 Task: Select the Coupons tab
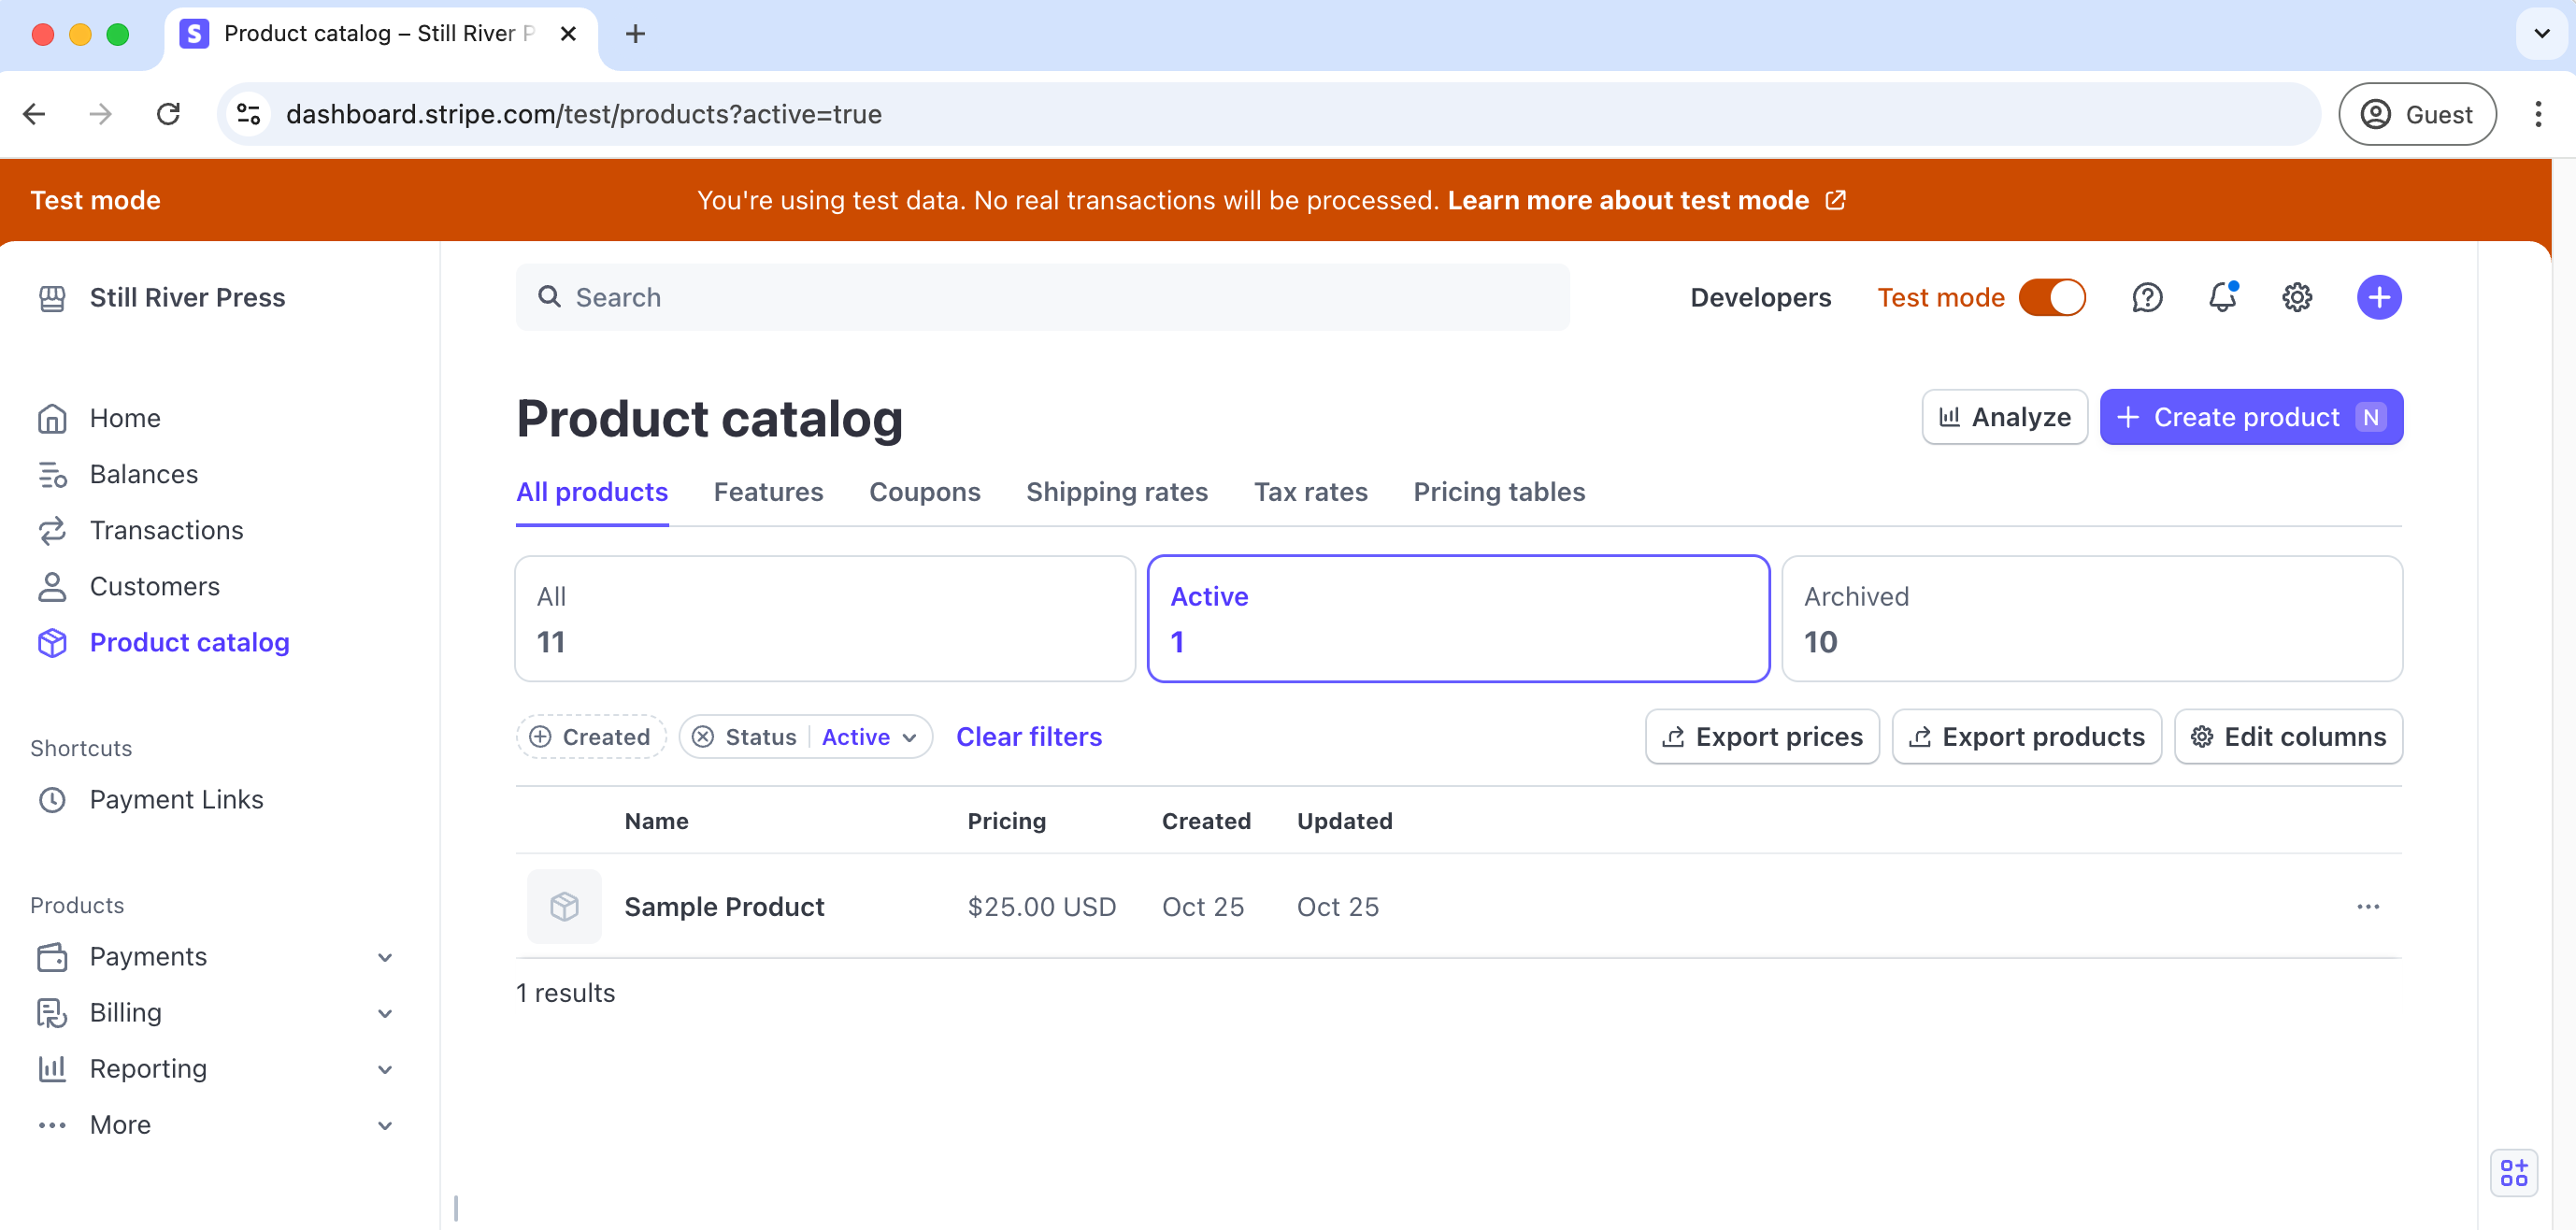point(925,491)
